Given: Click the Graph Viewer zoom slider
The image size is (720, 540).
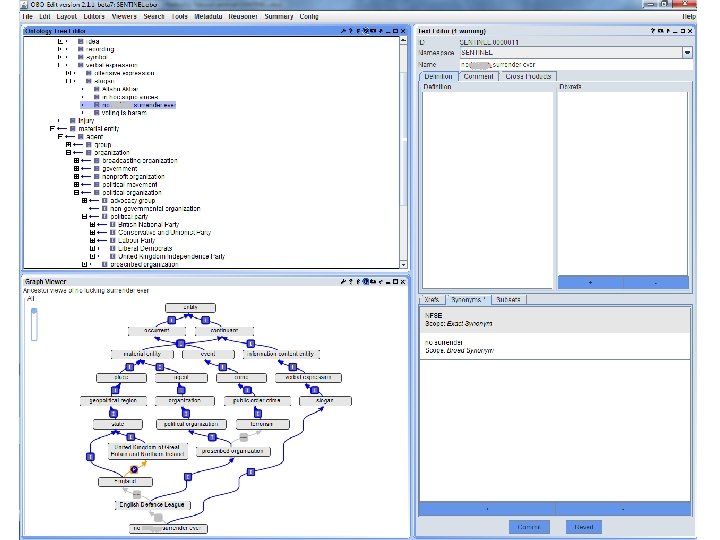Looking at the screenshot, I should tap(34, 324).
